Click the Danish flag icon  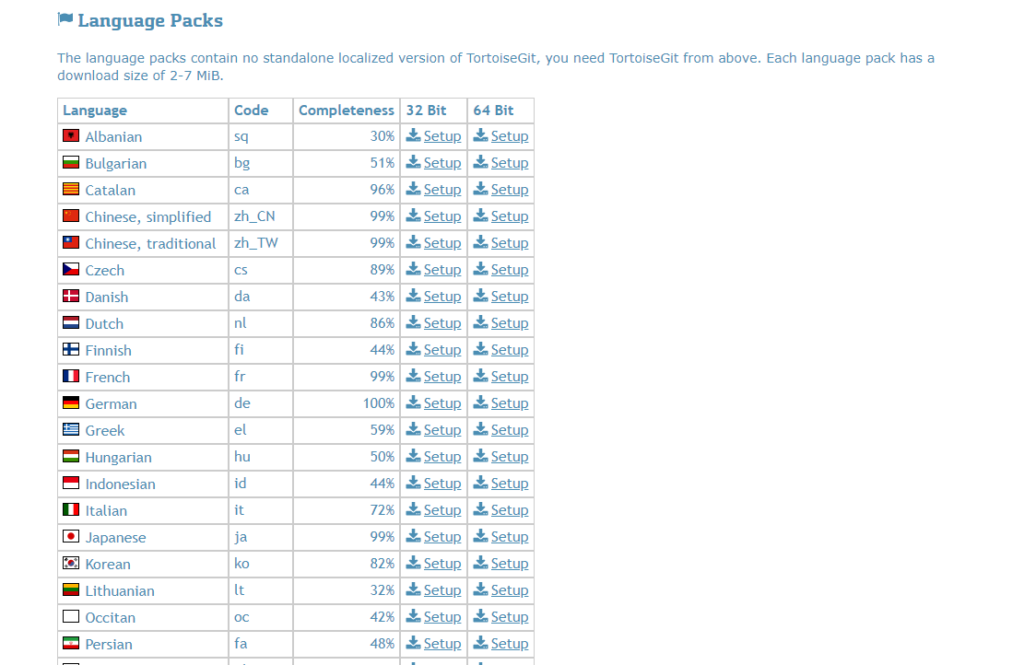[71, 296]
